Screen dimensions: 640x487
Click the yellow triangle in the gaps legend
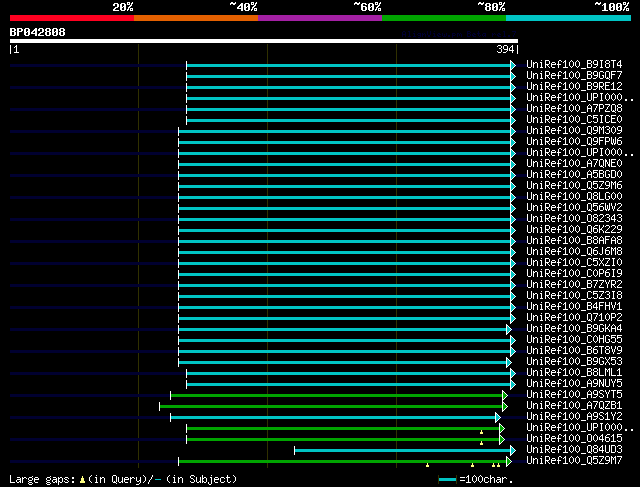click(x=82, y=480)
